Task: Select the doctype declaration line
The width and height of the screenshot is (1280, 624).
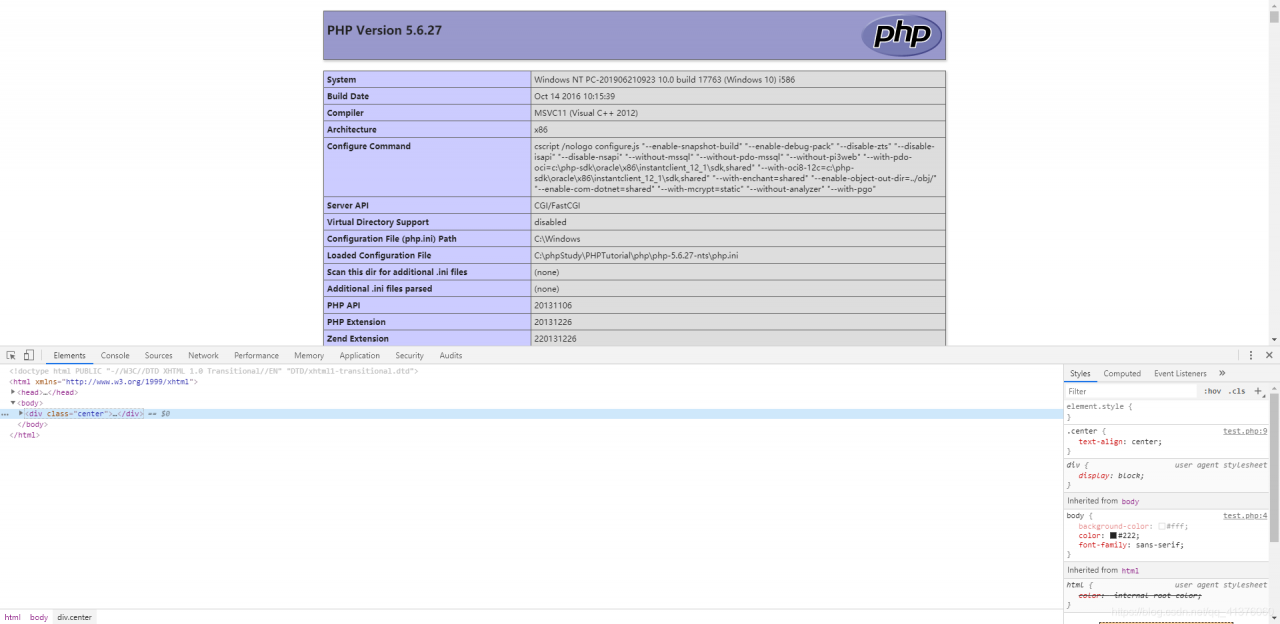Action: click(x=213, y=371)
